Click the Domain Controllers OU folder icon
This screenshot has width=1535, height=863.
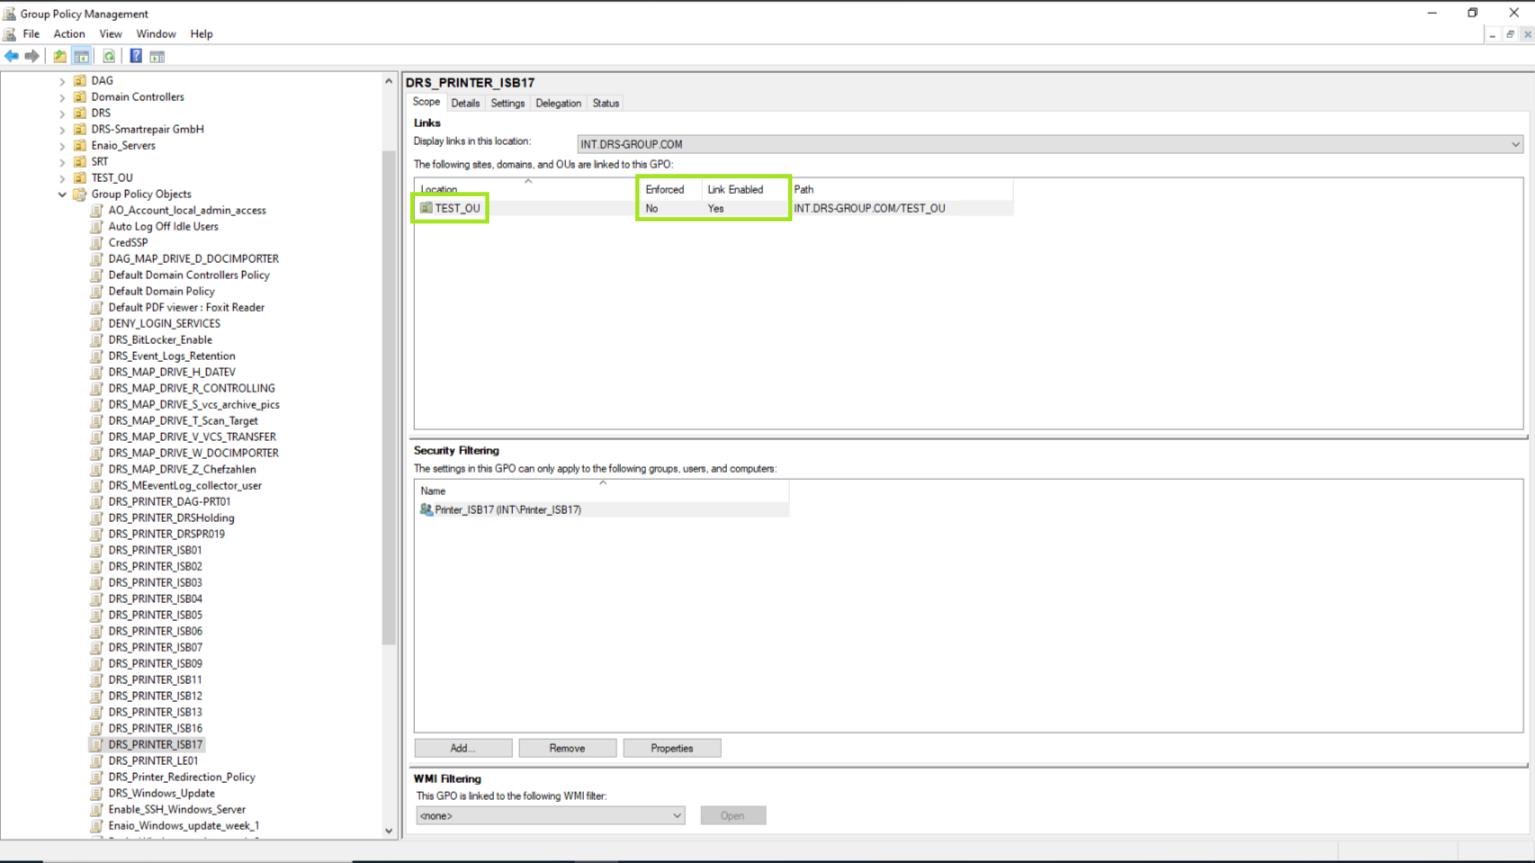coord(80,97)
